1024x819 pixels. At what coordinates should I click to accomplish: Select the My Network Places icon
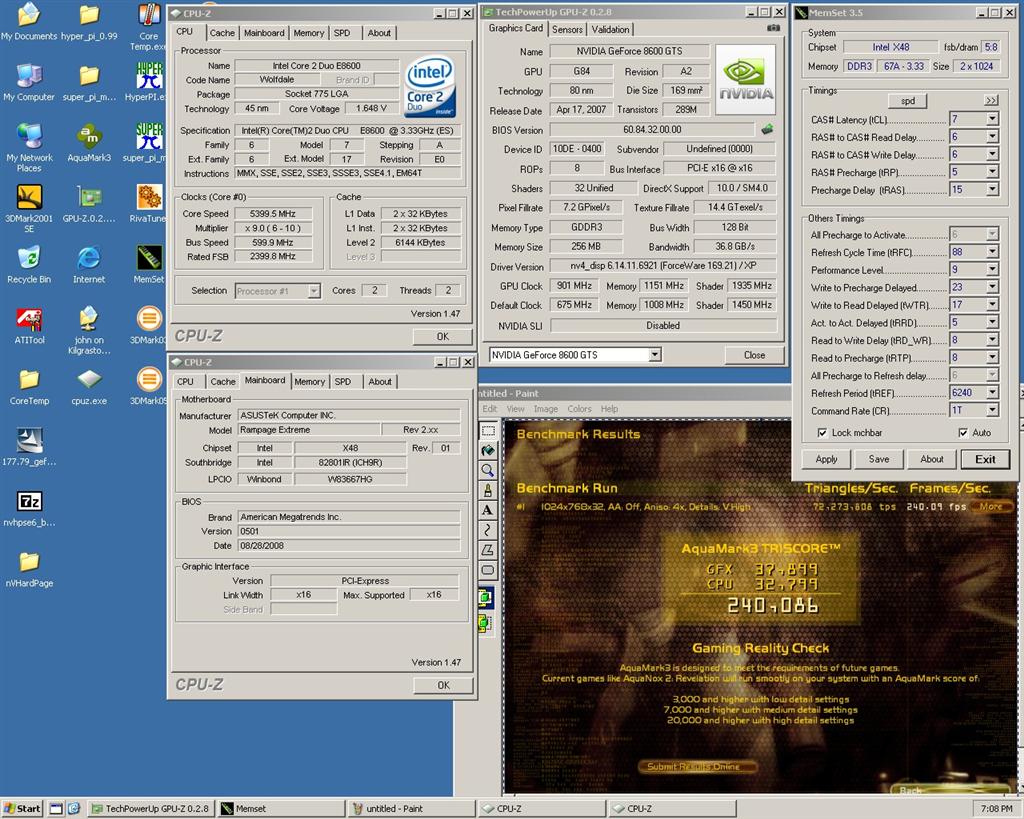(29, 147)
